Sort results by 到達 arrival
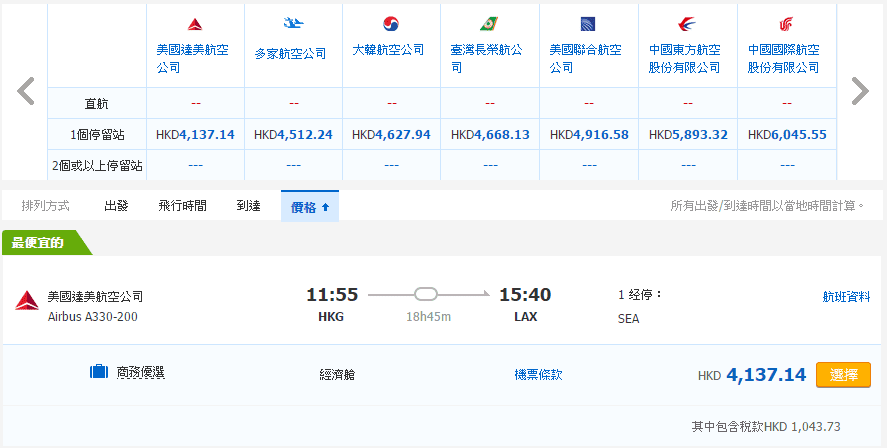Viewport: 887px width, 448px height. [x=248, y=206]
